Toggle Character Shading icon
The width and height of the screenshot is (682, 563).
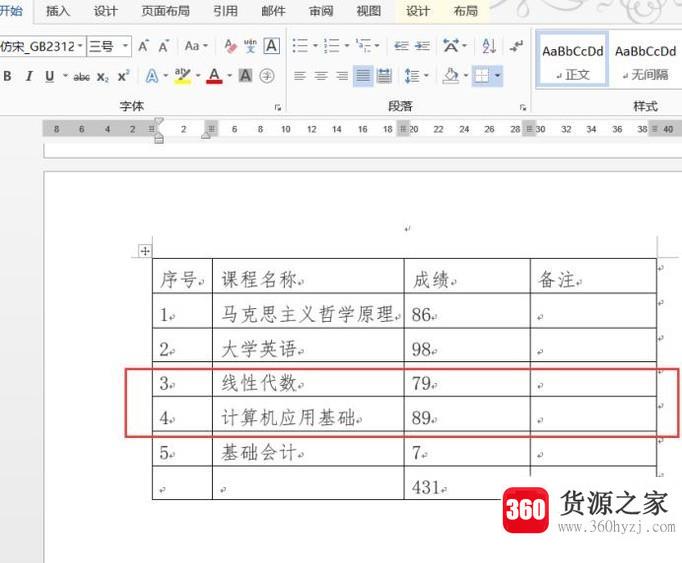[x=246, y=76]
